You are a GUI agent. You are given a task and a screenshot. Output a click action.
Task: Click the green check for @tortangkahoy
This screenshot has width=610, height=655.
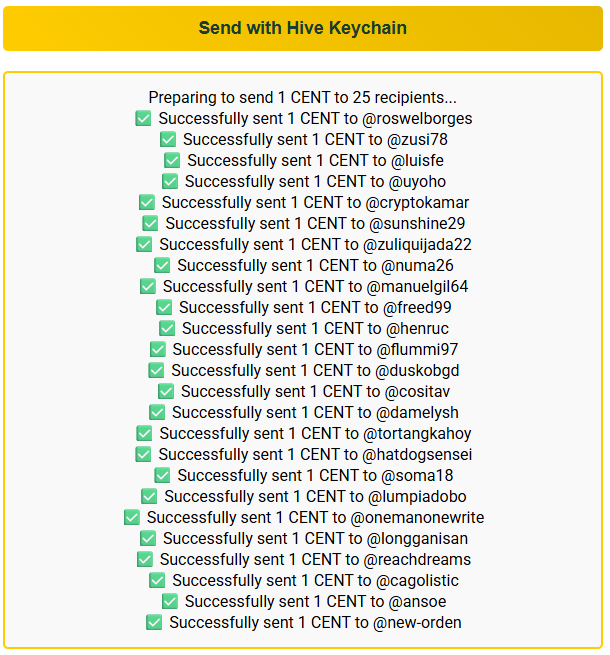pyautogui.click(x=145, y=433)
